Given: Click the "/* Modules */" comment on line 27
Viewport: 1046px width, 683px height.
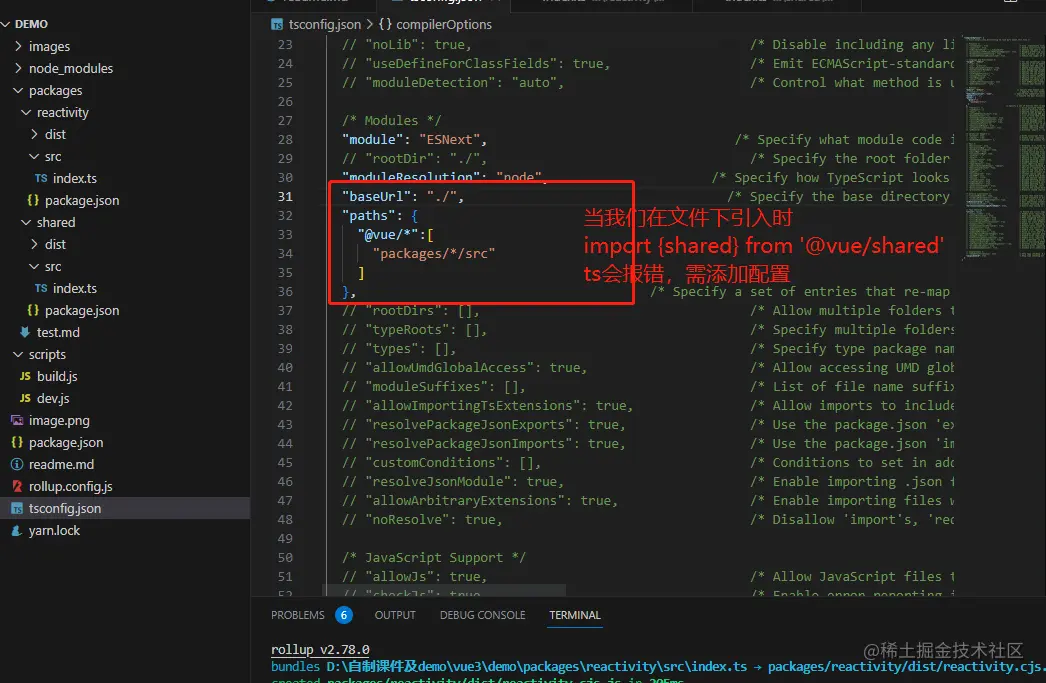Looking at the screenshot, I should 392,121.
